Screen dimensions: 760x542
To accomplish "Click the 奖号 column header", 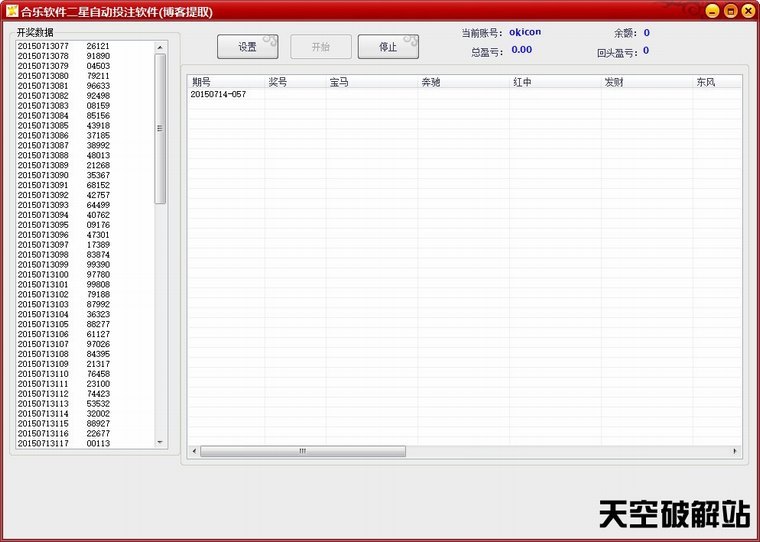I will pos(294,82).
